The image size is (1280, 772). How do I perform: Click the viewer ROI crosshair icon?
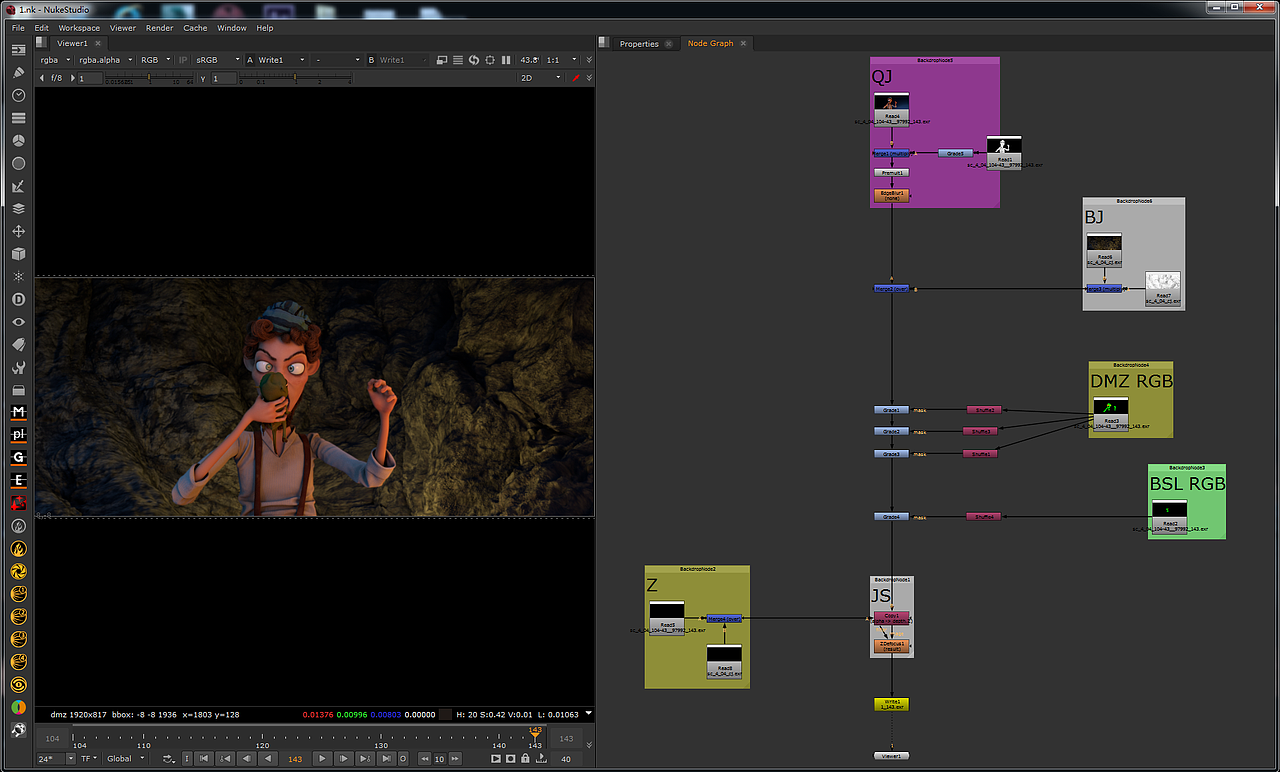pyautogui.click(x=490, y=60)
